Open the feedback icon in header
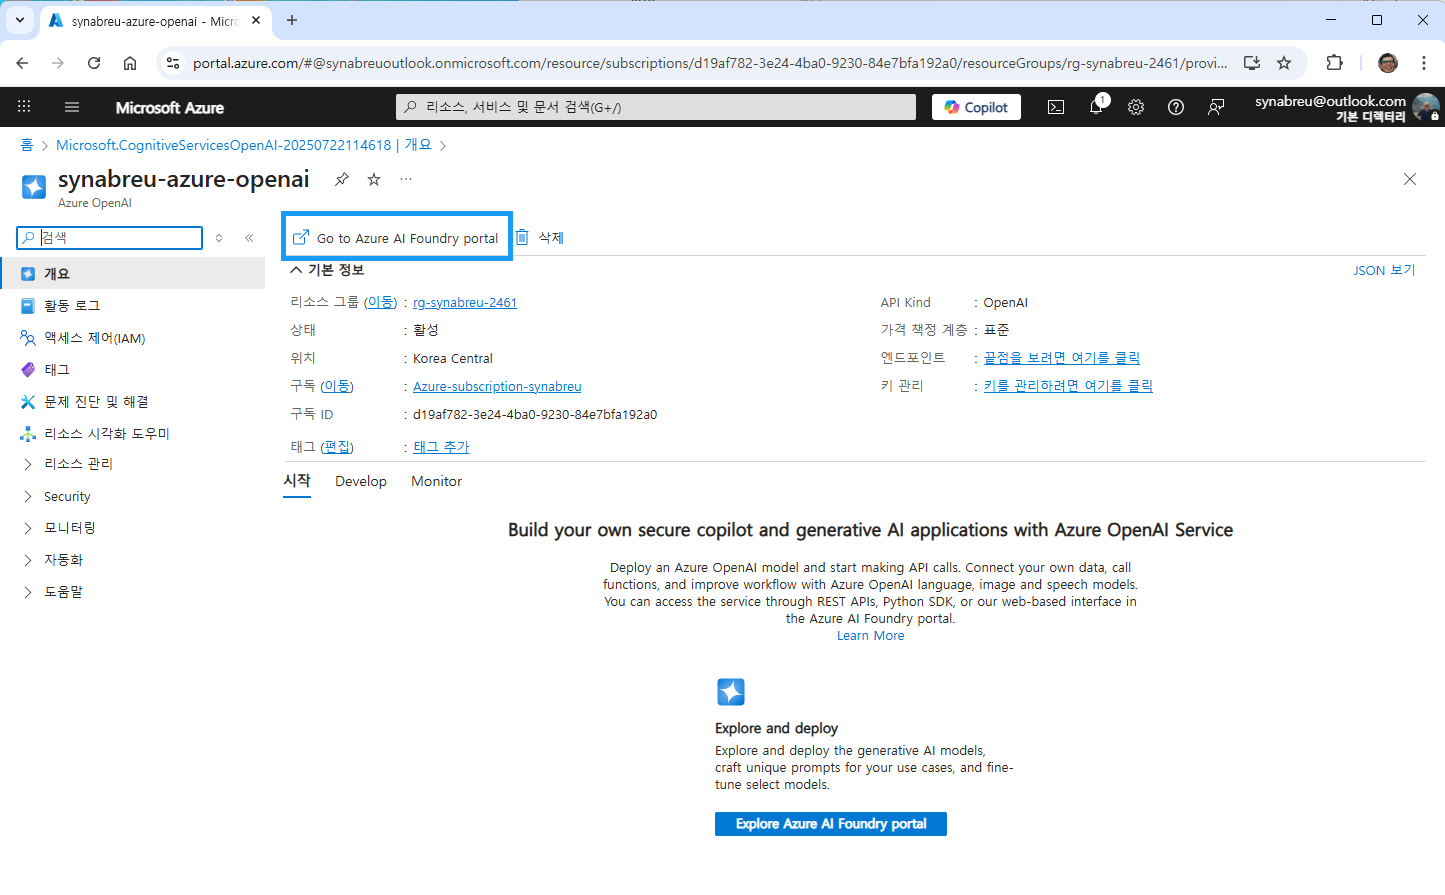The image size is (1445, 895). click(1216, 107)
